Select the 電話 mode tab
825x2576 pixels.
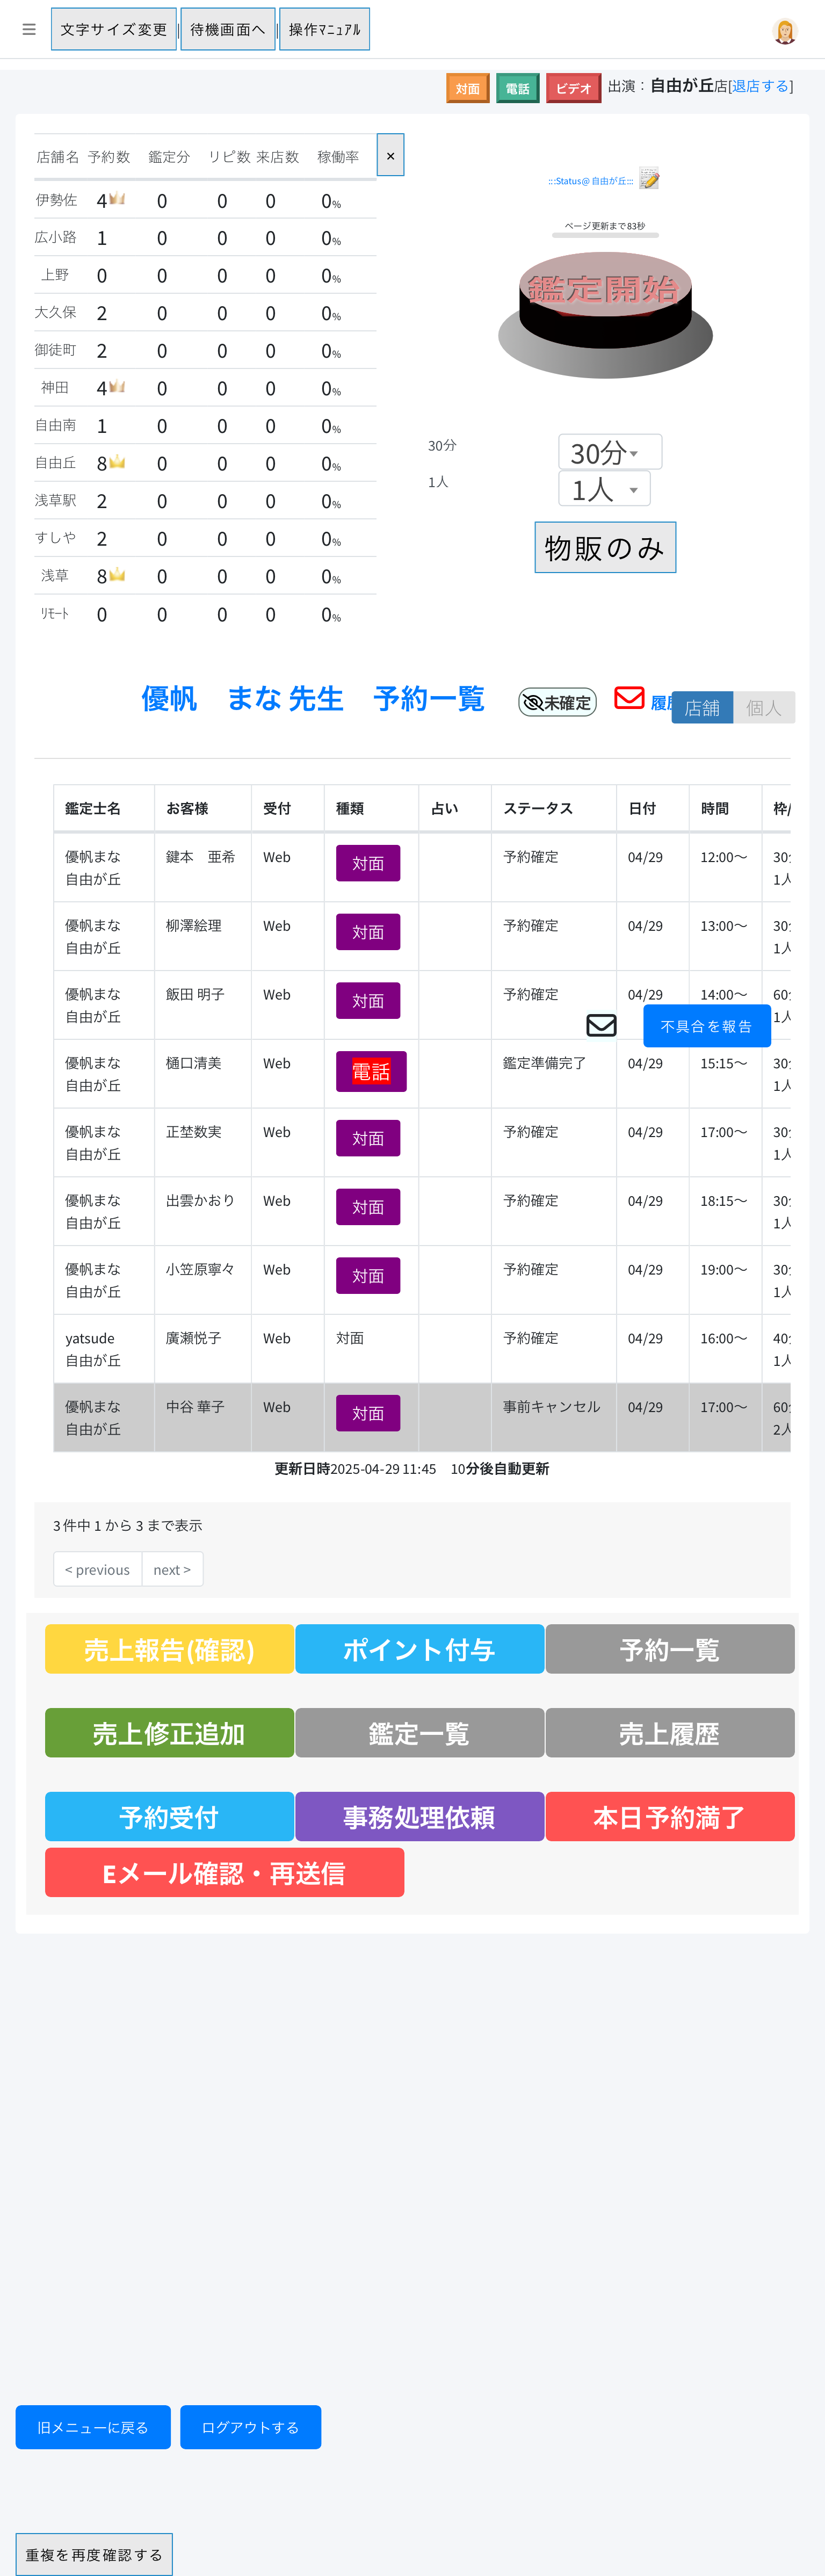click(x=517, y=88)
